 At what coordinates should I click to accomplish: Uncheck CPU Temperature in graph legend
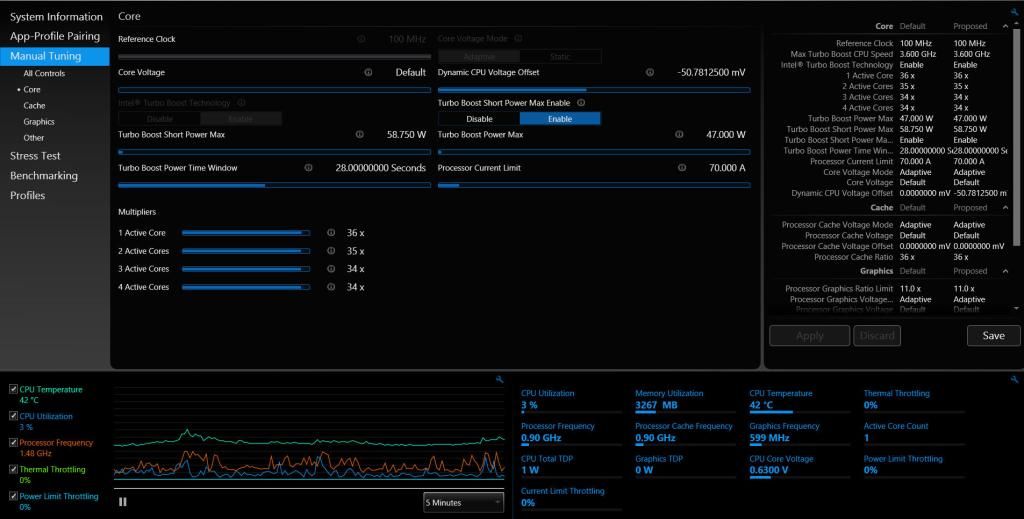14,389
